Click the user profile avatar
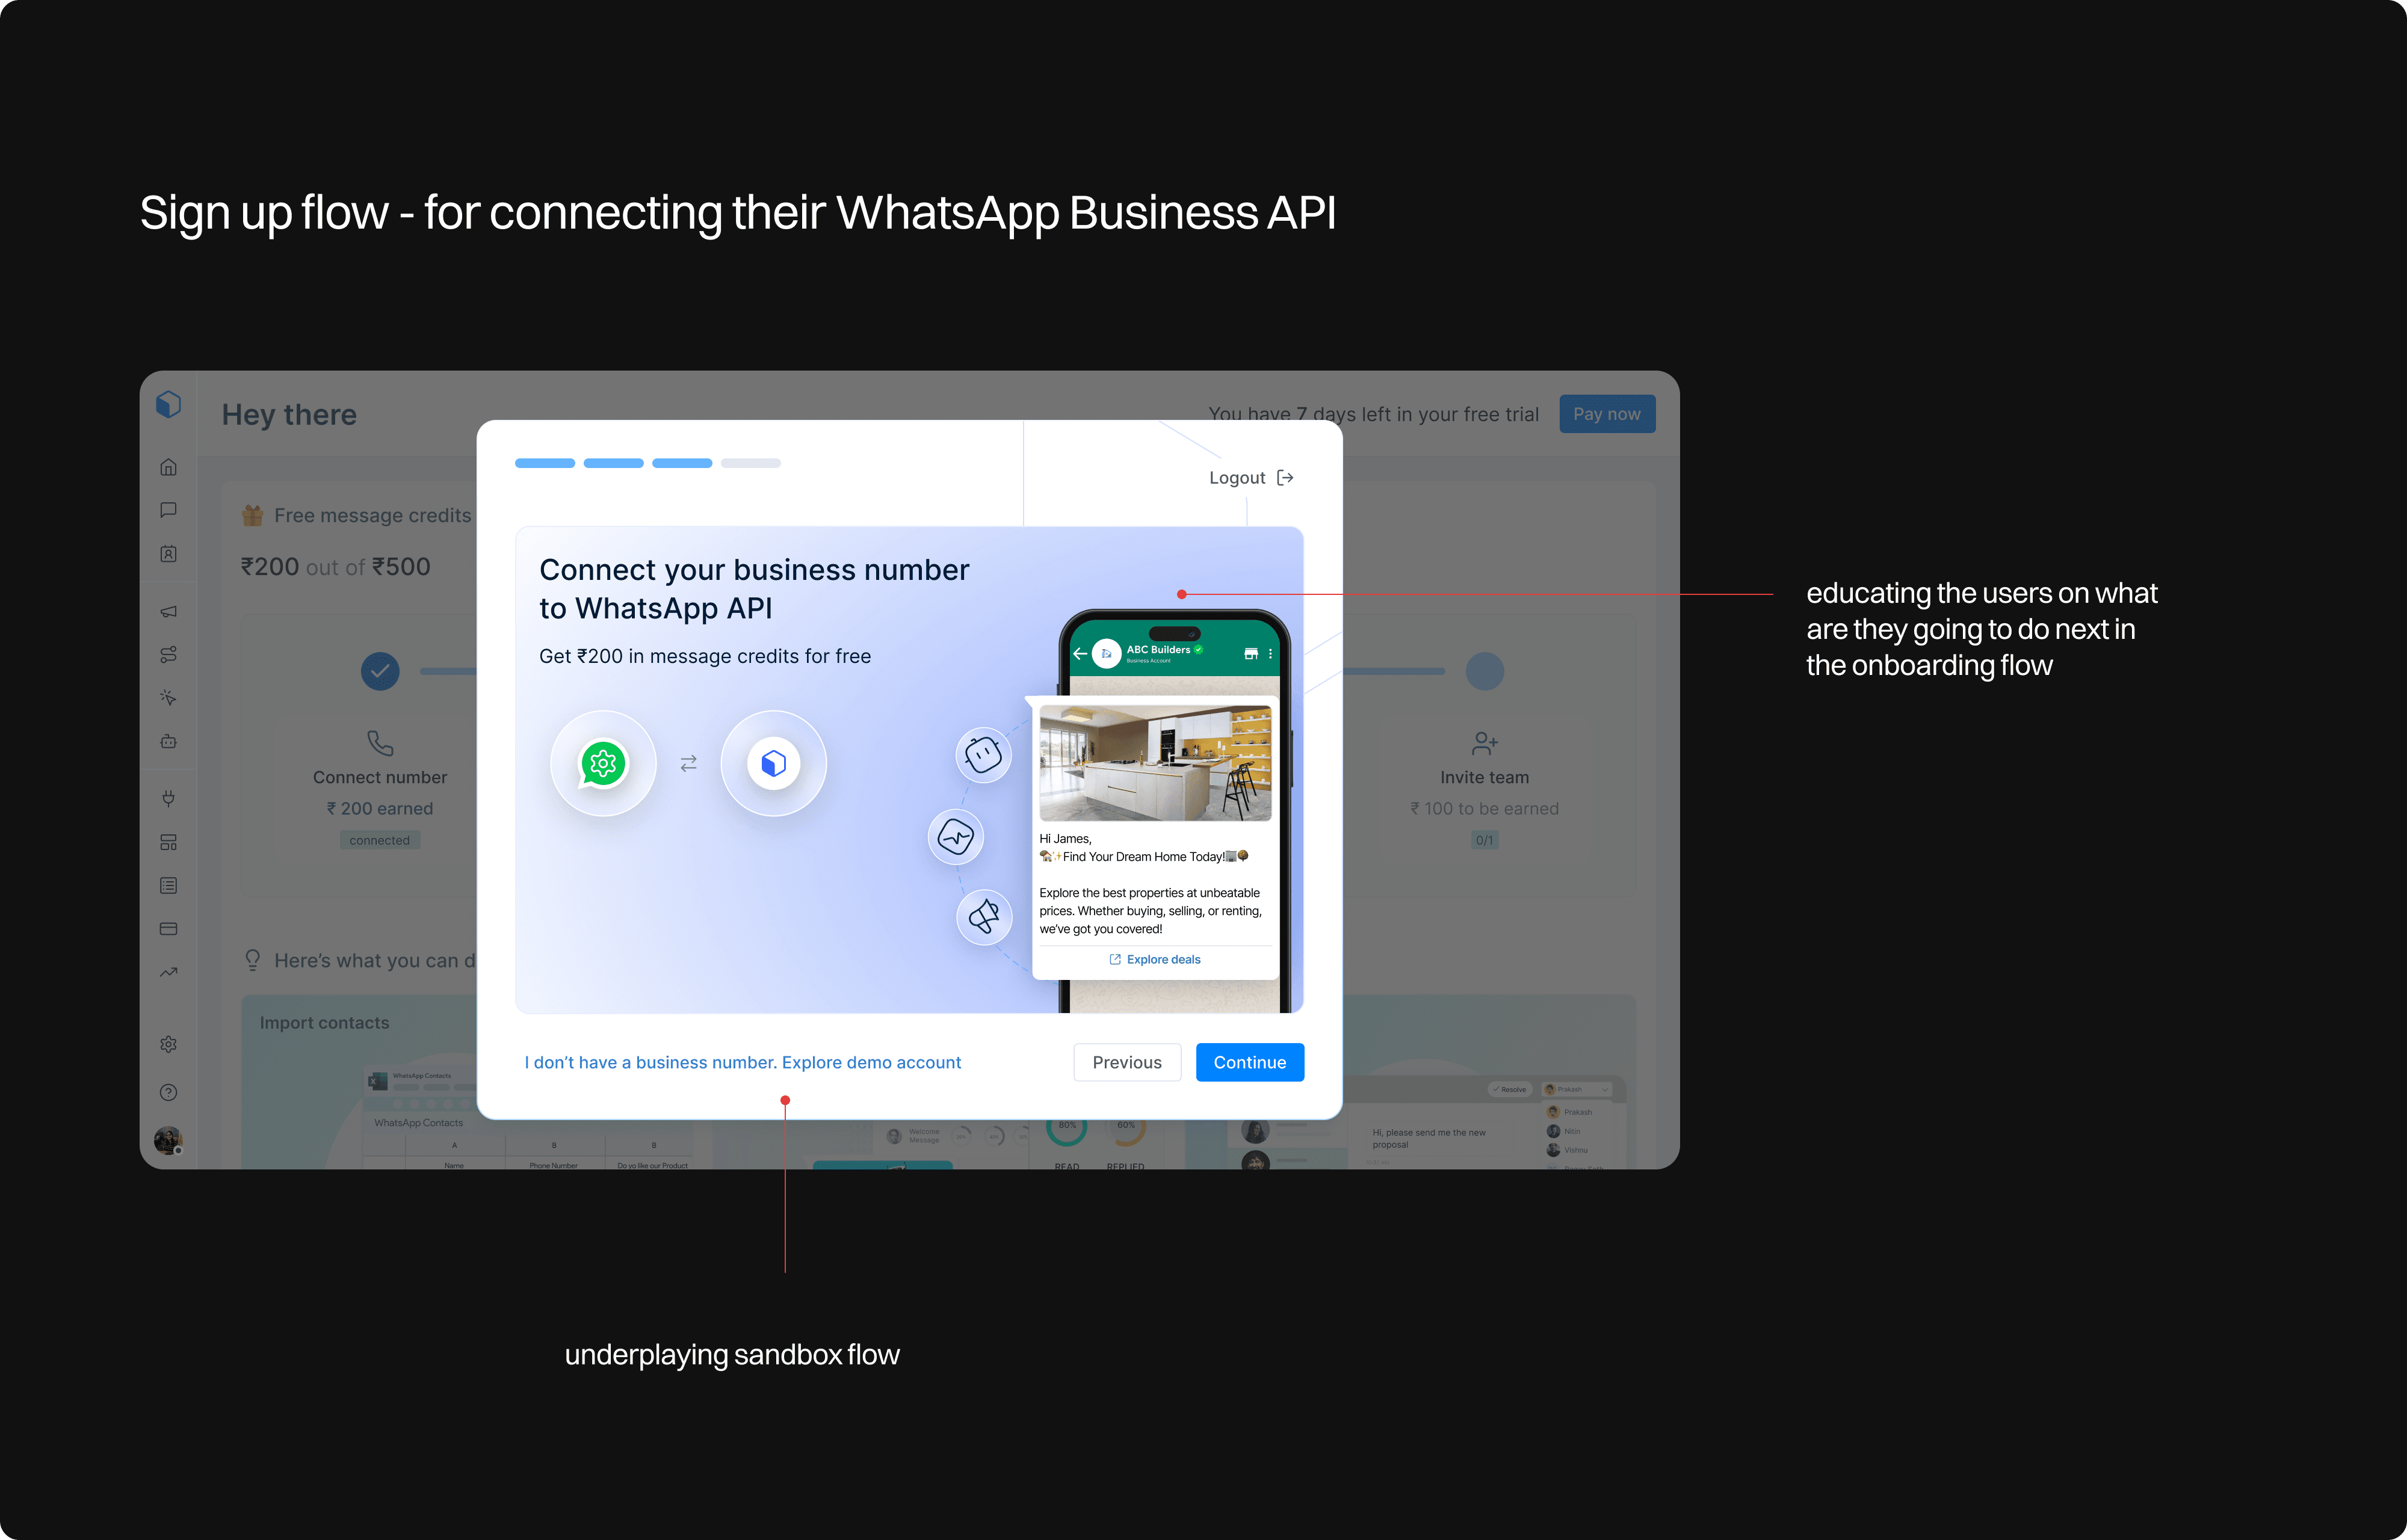Viewport: 2407px width, 1540px height. click(167, 1139)
